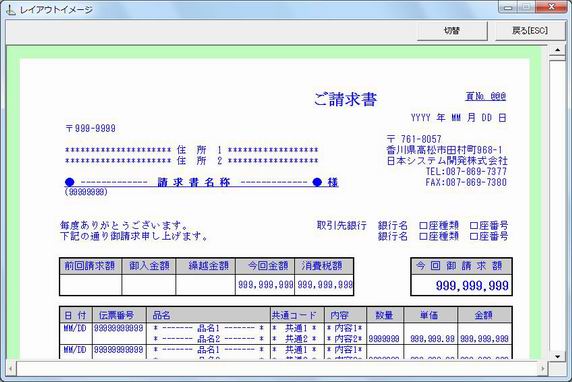Click the 前回請求額 column header
The image size is (572, 382).
(90, 266)
